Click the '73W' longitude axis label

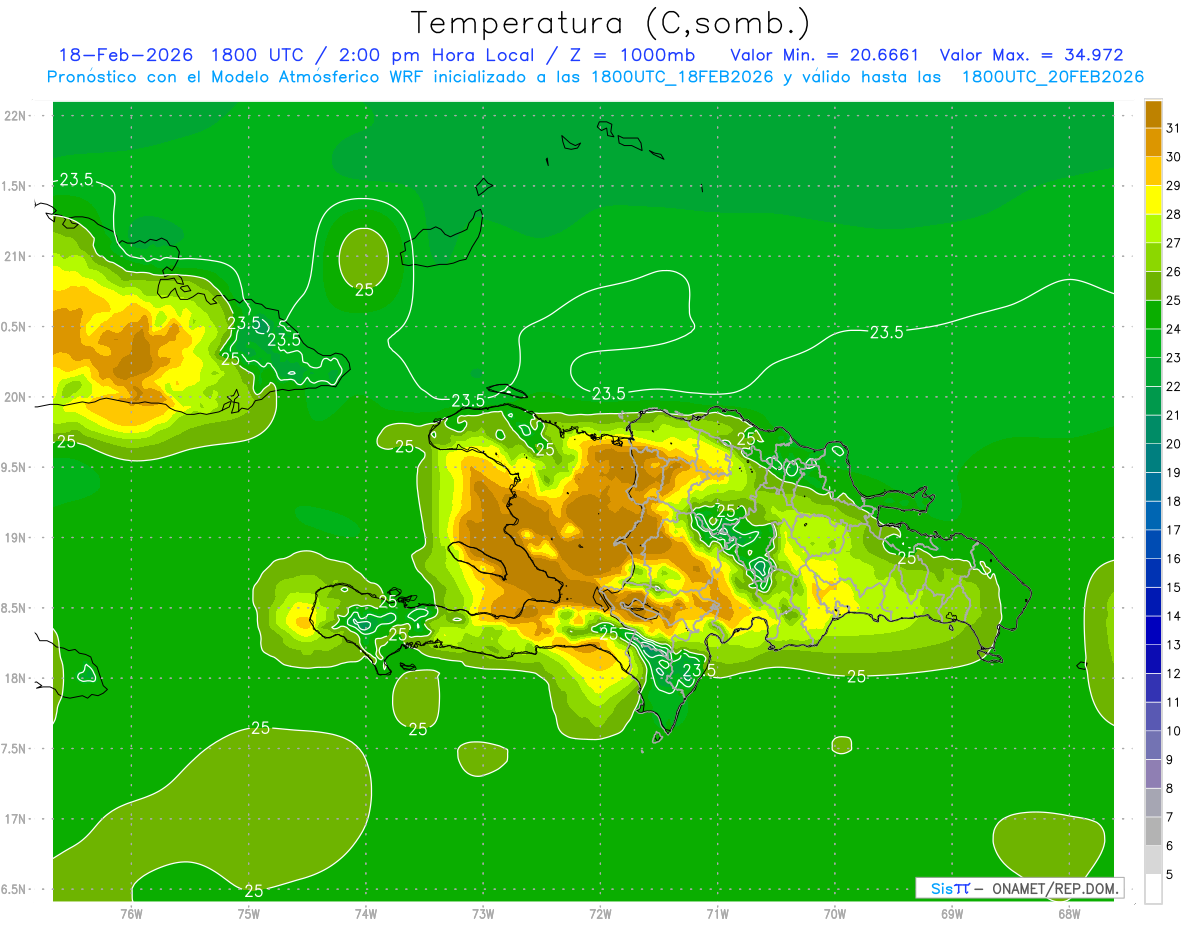[483, 912]
